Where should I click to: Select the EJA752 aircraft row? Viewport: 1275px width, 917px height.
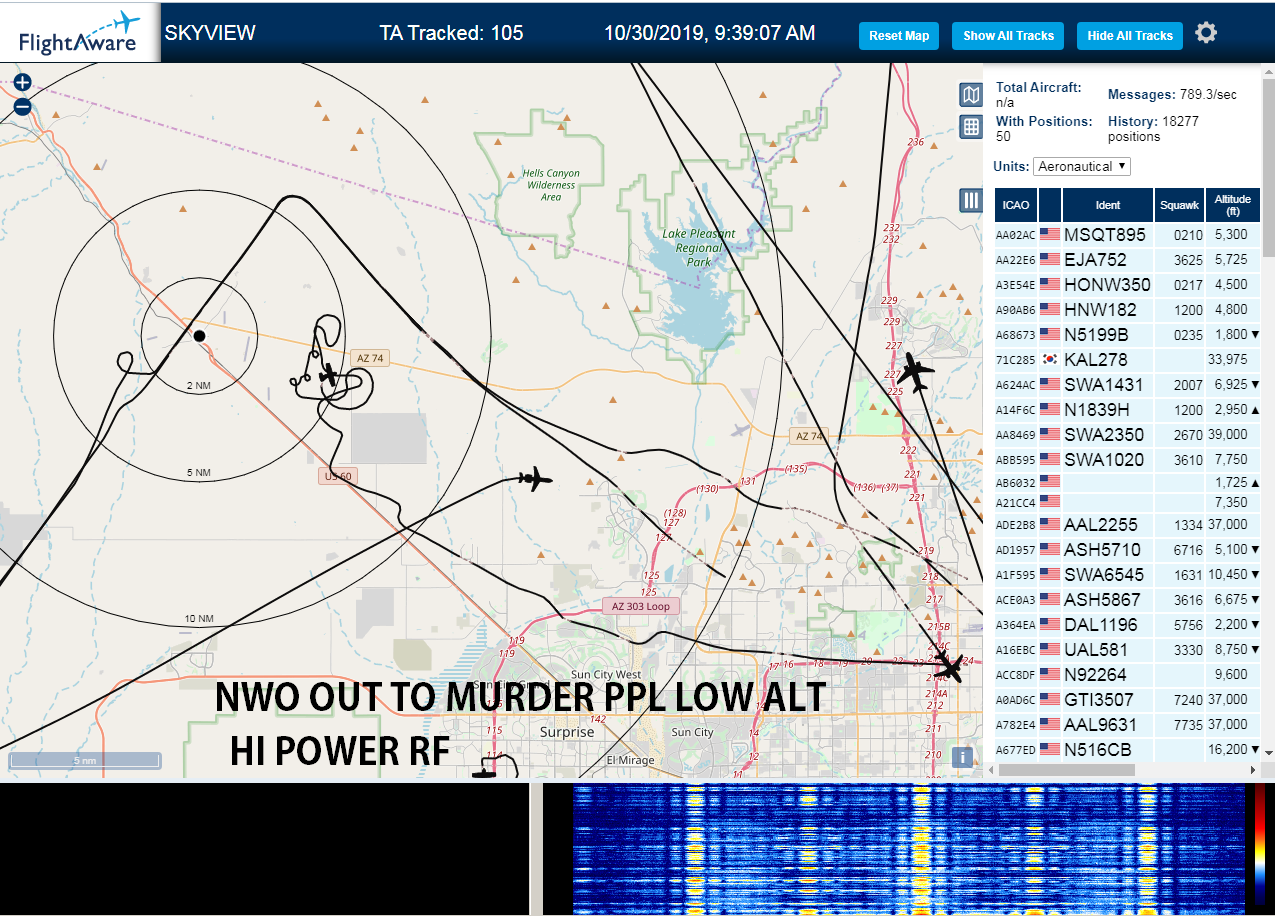1128,259
